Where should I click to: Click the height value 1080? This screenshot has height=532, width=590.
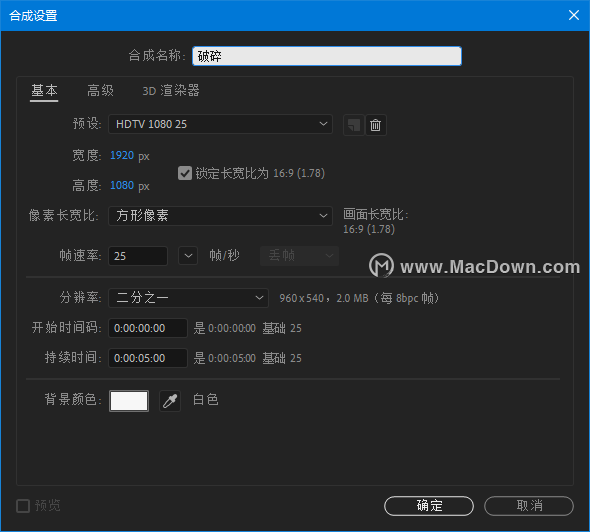(122, 185)
